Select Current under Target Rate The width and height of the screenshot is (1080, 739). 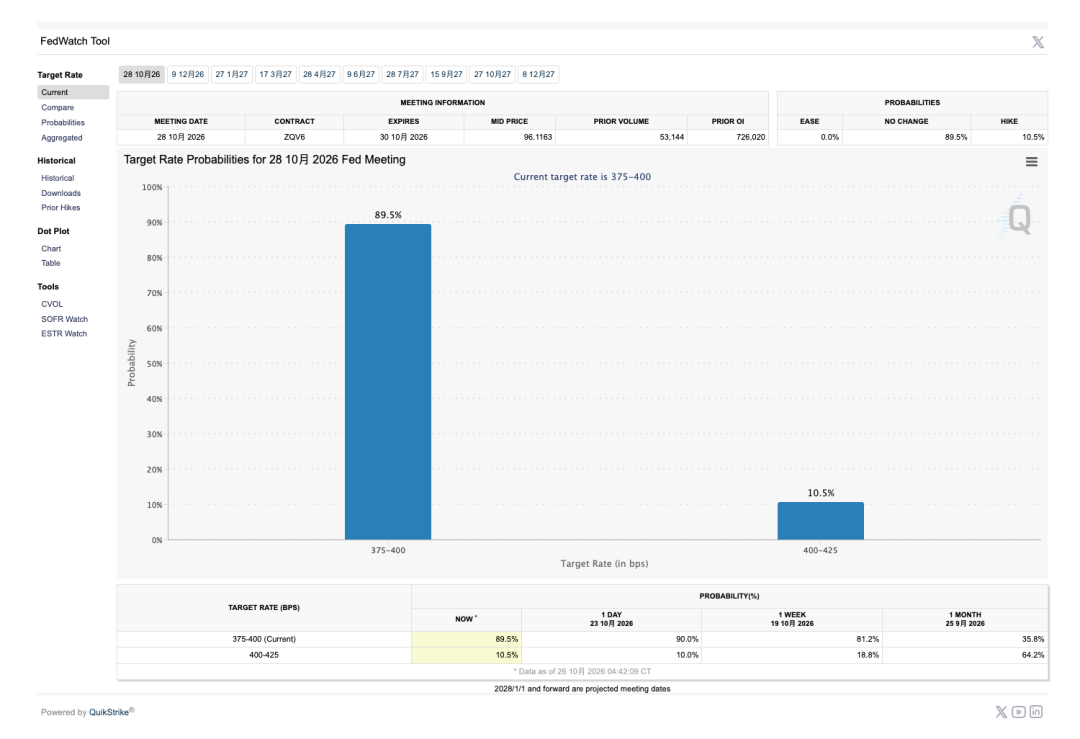click(x=73, y=92)
